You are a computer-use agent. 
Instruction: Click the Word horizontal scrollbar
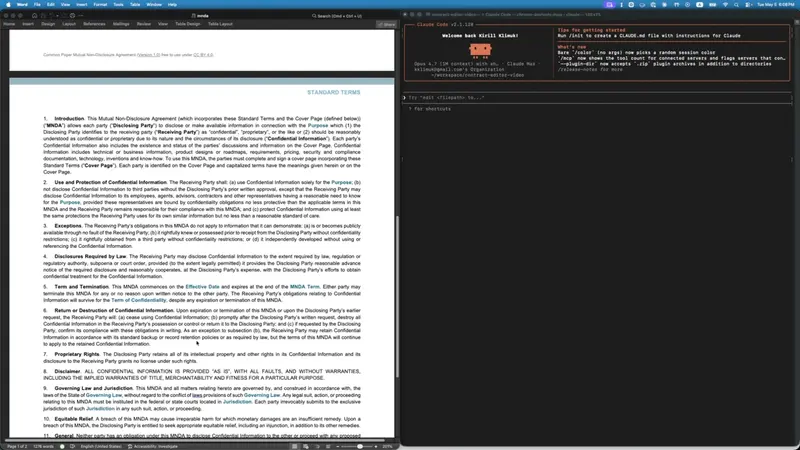[x=194, y=440]
